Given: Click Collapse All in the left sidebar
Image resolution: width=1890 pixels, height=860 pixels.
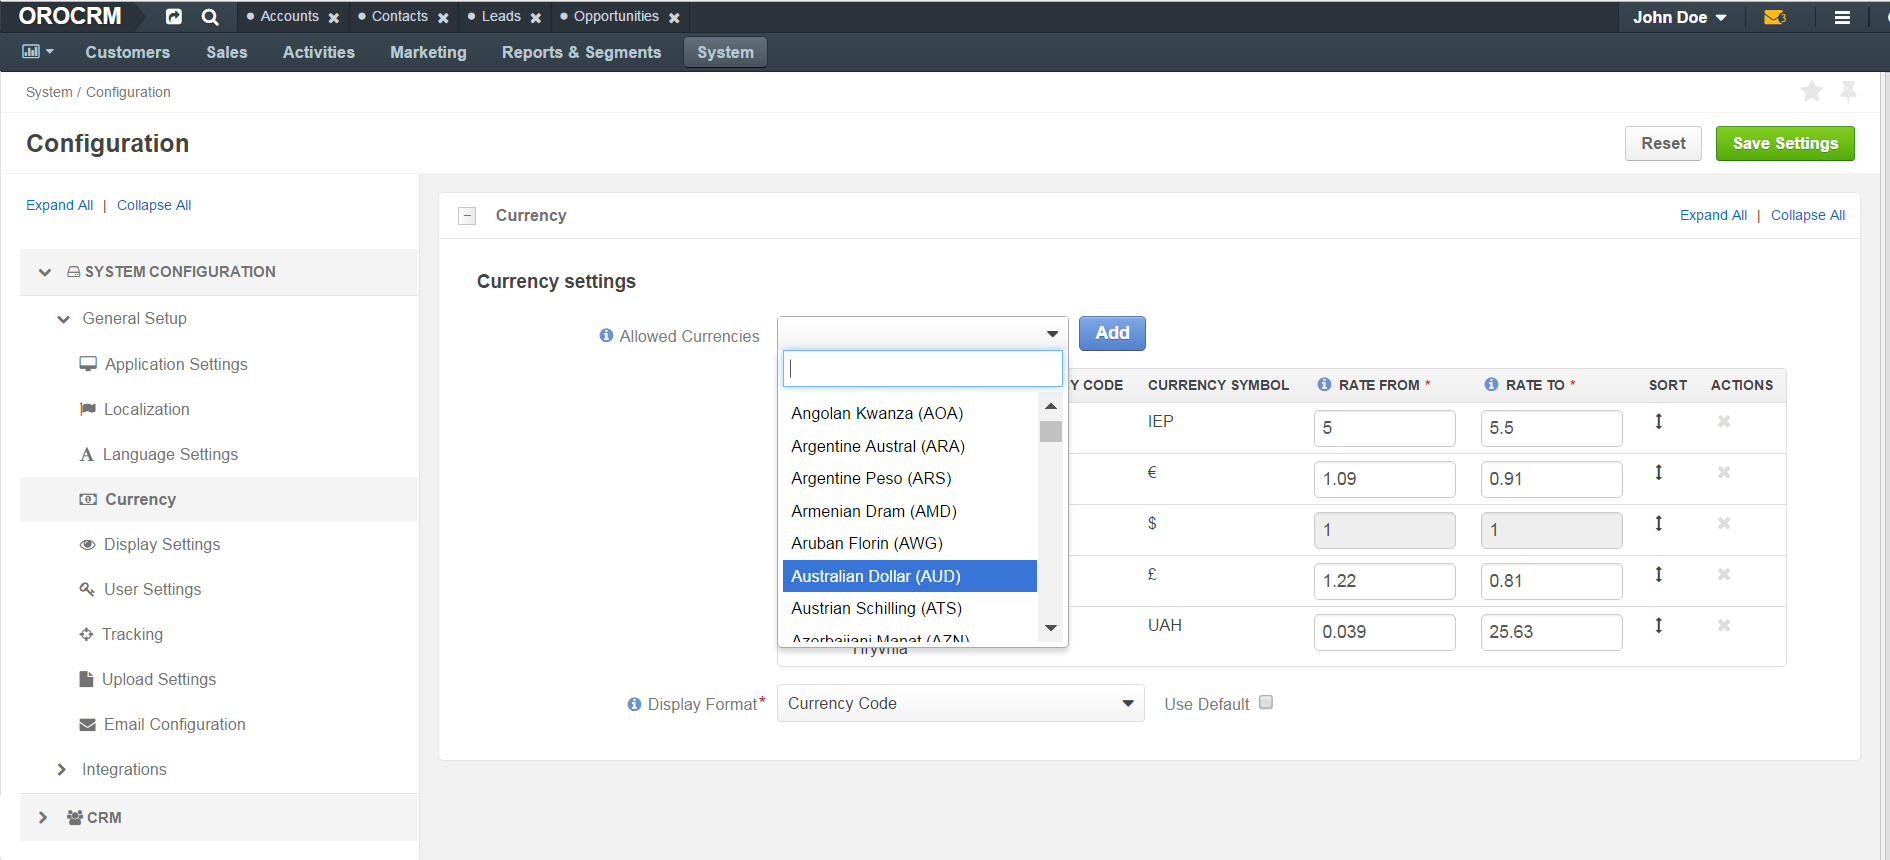Looking at the screenshot, I should pyautogui.click(x=154, y=205).
